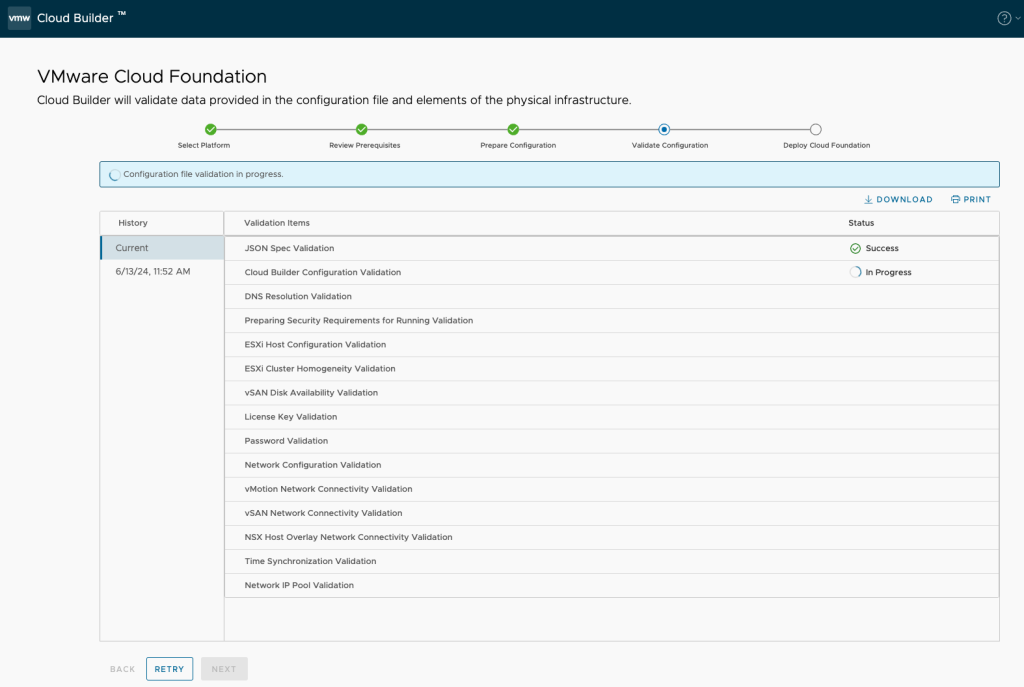This screenshot has width=1024, height=687.
Task: Select Preparing Security Requirements for Running Validation
Action: [611, 321]
